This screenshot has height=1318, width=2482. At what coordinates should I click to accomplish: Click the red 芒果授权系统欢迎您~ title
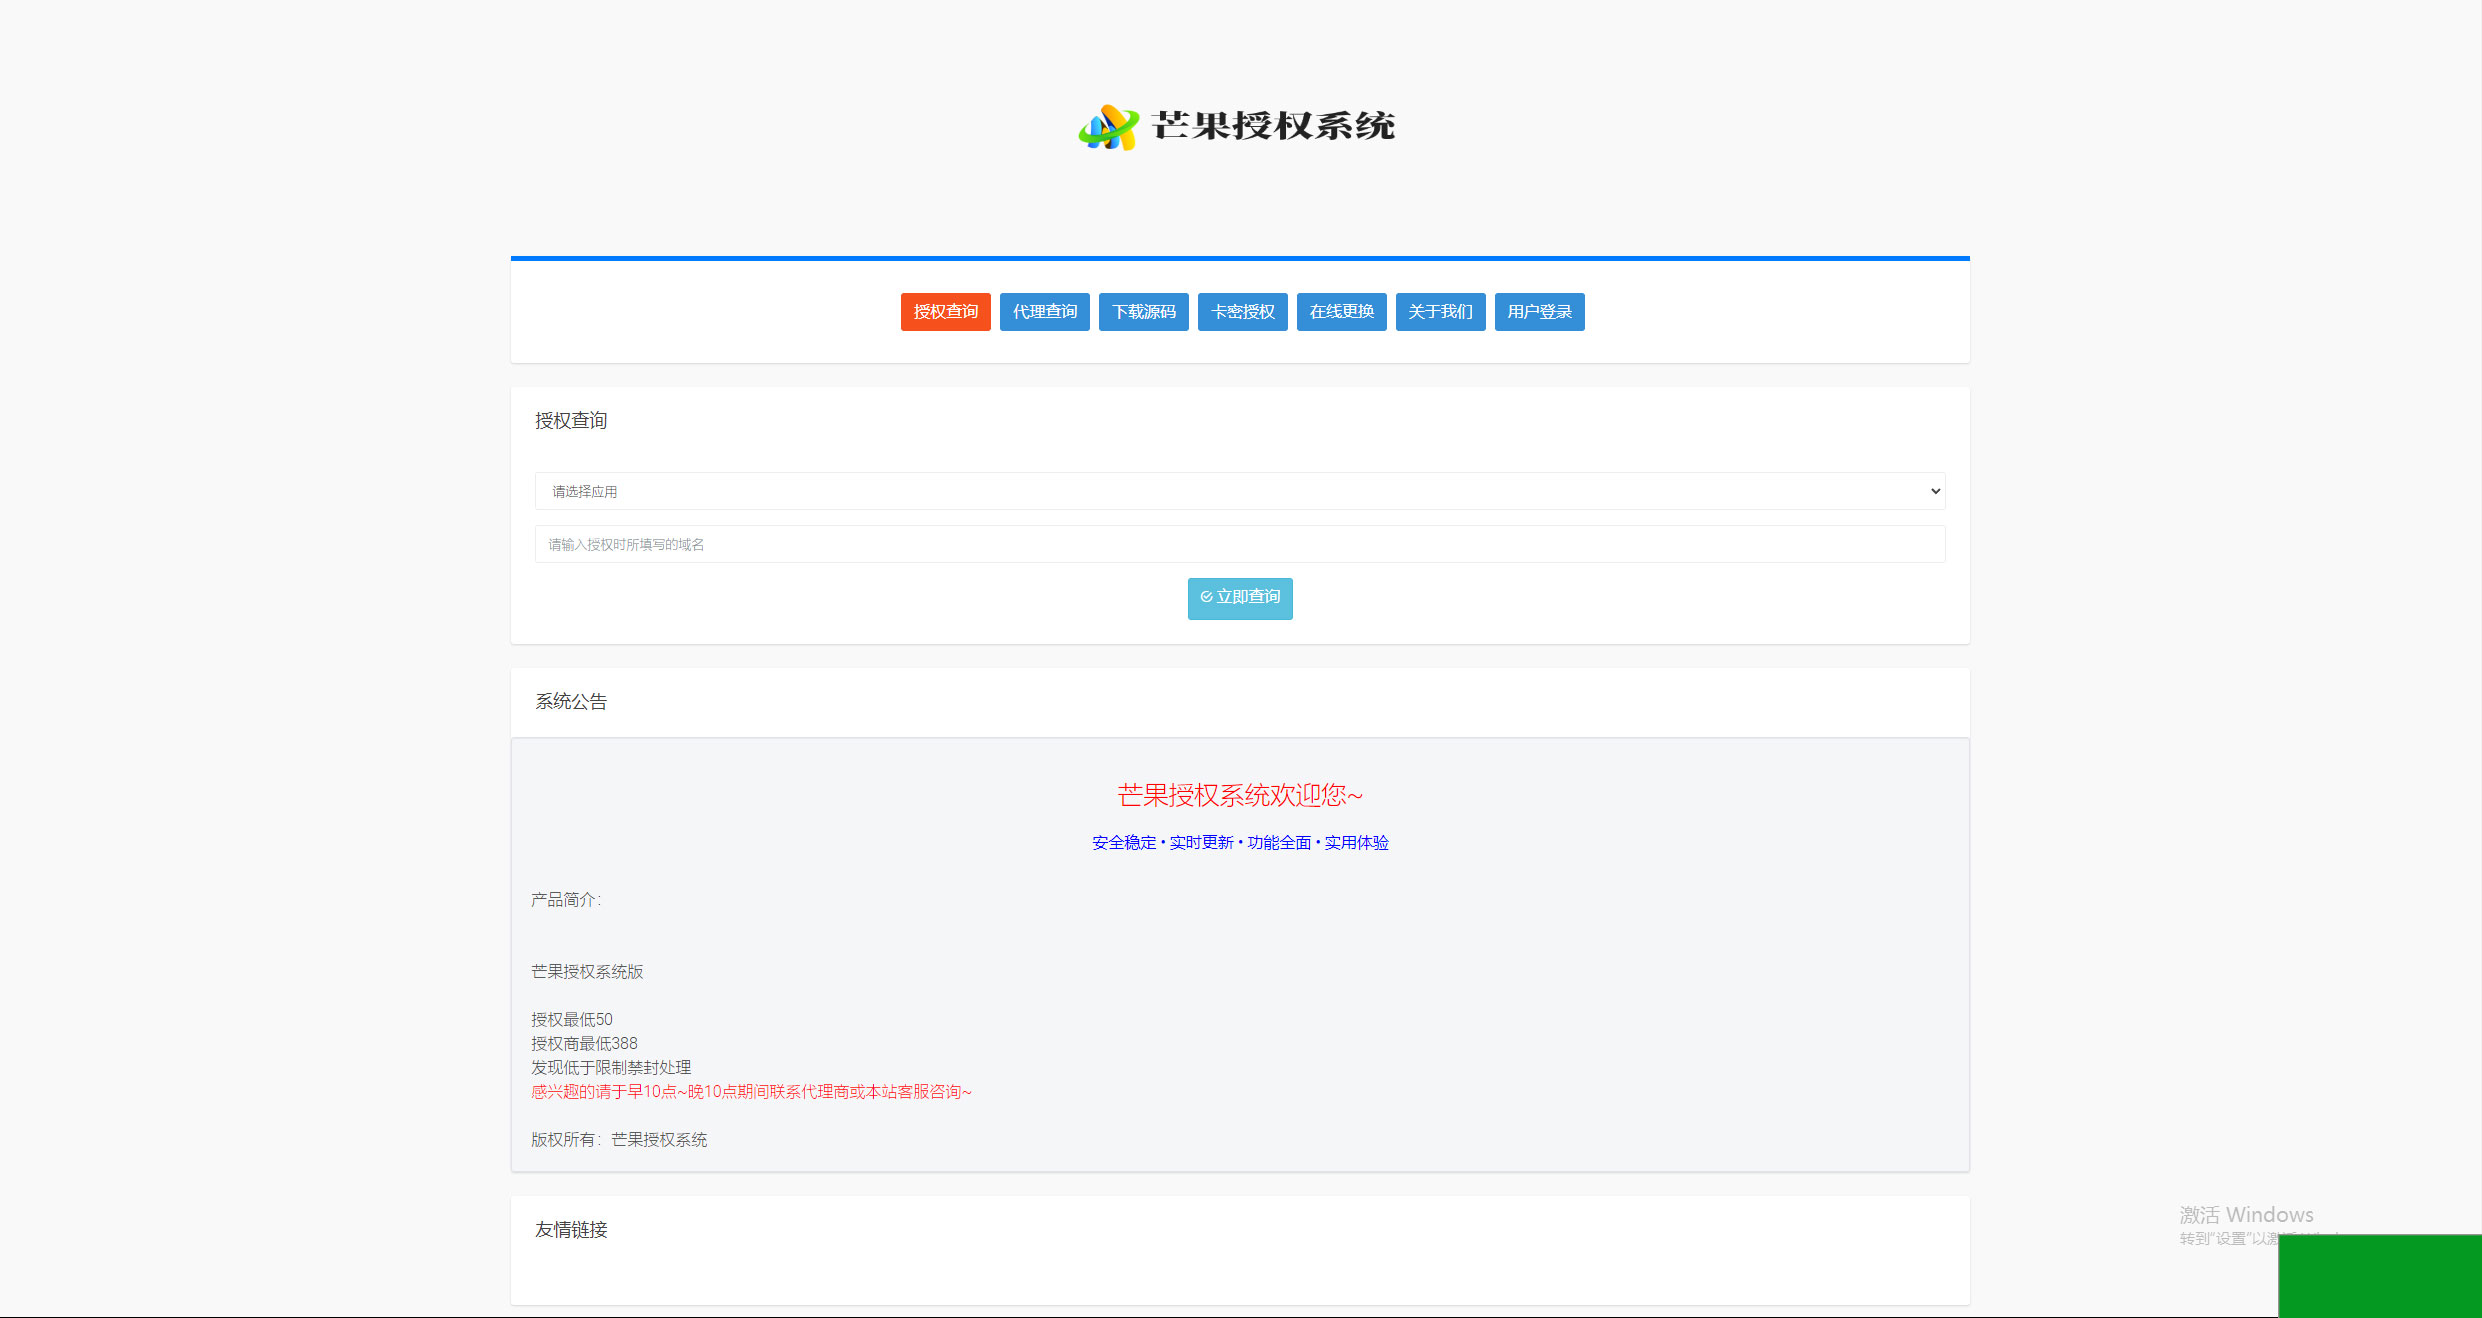tap(1240, 795)
